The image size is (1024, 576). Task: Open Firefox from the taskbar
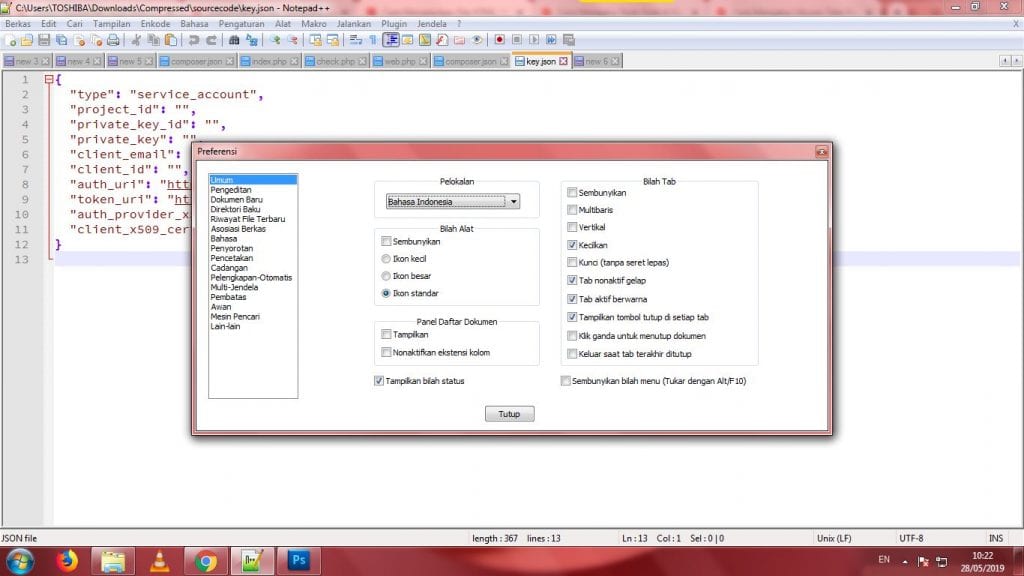click(66, 561)
